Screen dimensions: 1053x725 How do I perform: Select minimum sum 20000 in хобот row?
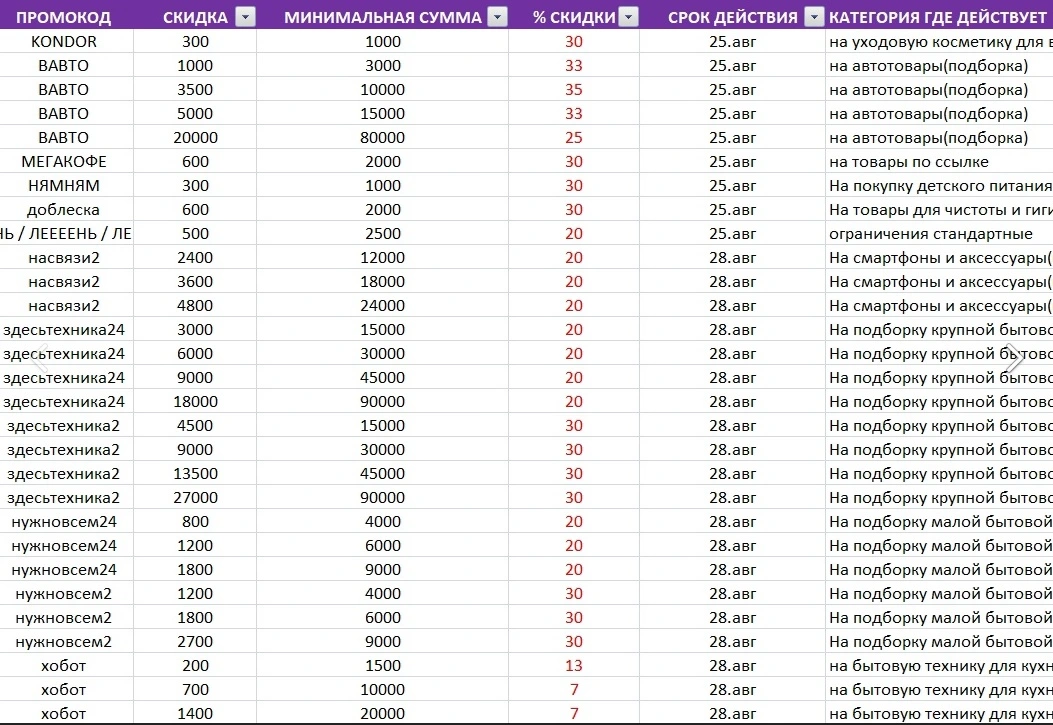tap(383, 714)
